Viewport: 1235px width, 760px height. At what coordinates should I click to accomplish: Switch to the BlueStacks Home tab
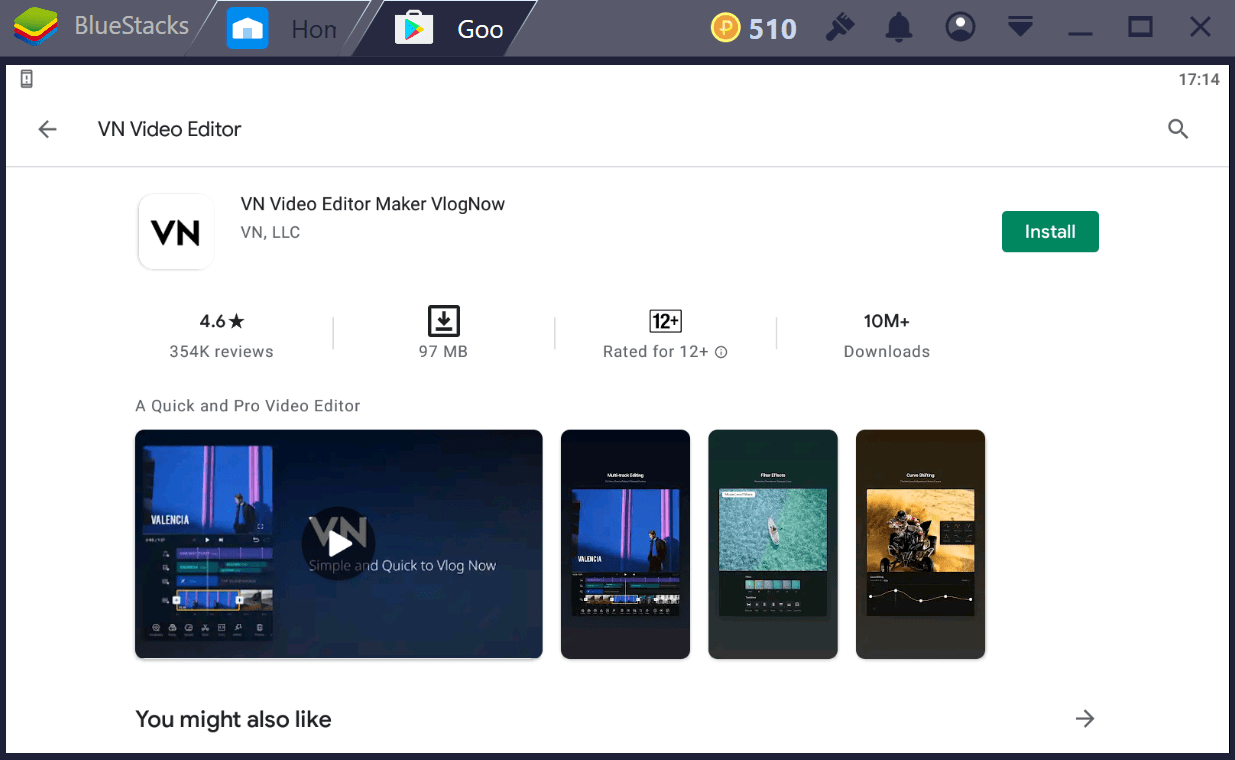coord(280,28)
